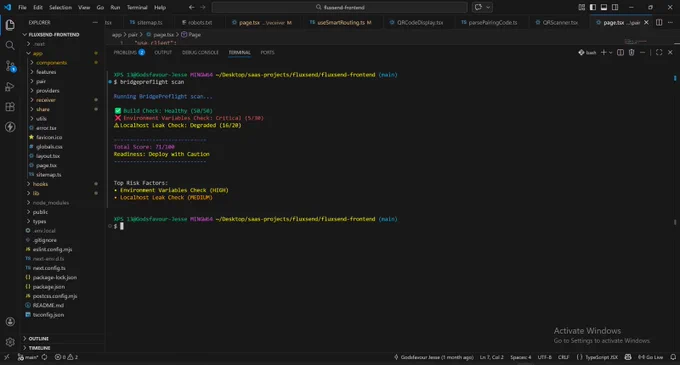Screen dimensions: 680x365
Task: Open the Source Control view
Action: pyautogui.click(x=10, y=66)
